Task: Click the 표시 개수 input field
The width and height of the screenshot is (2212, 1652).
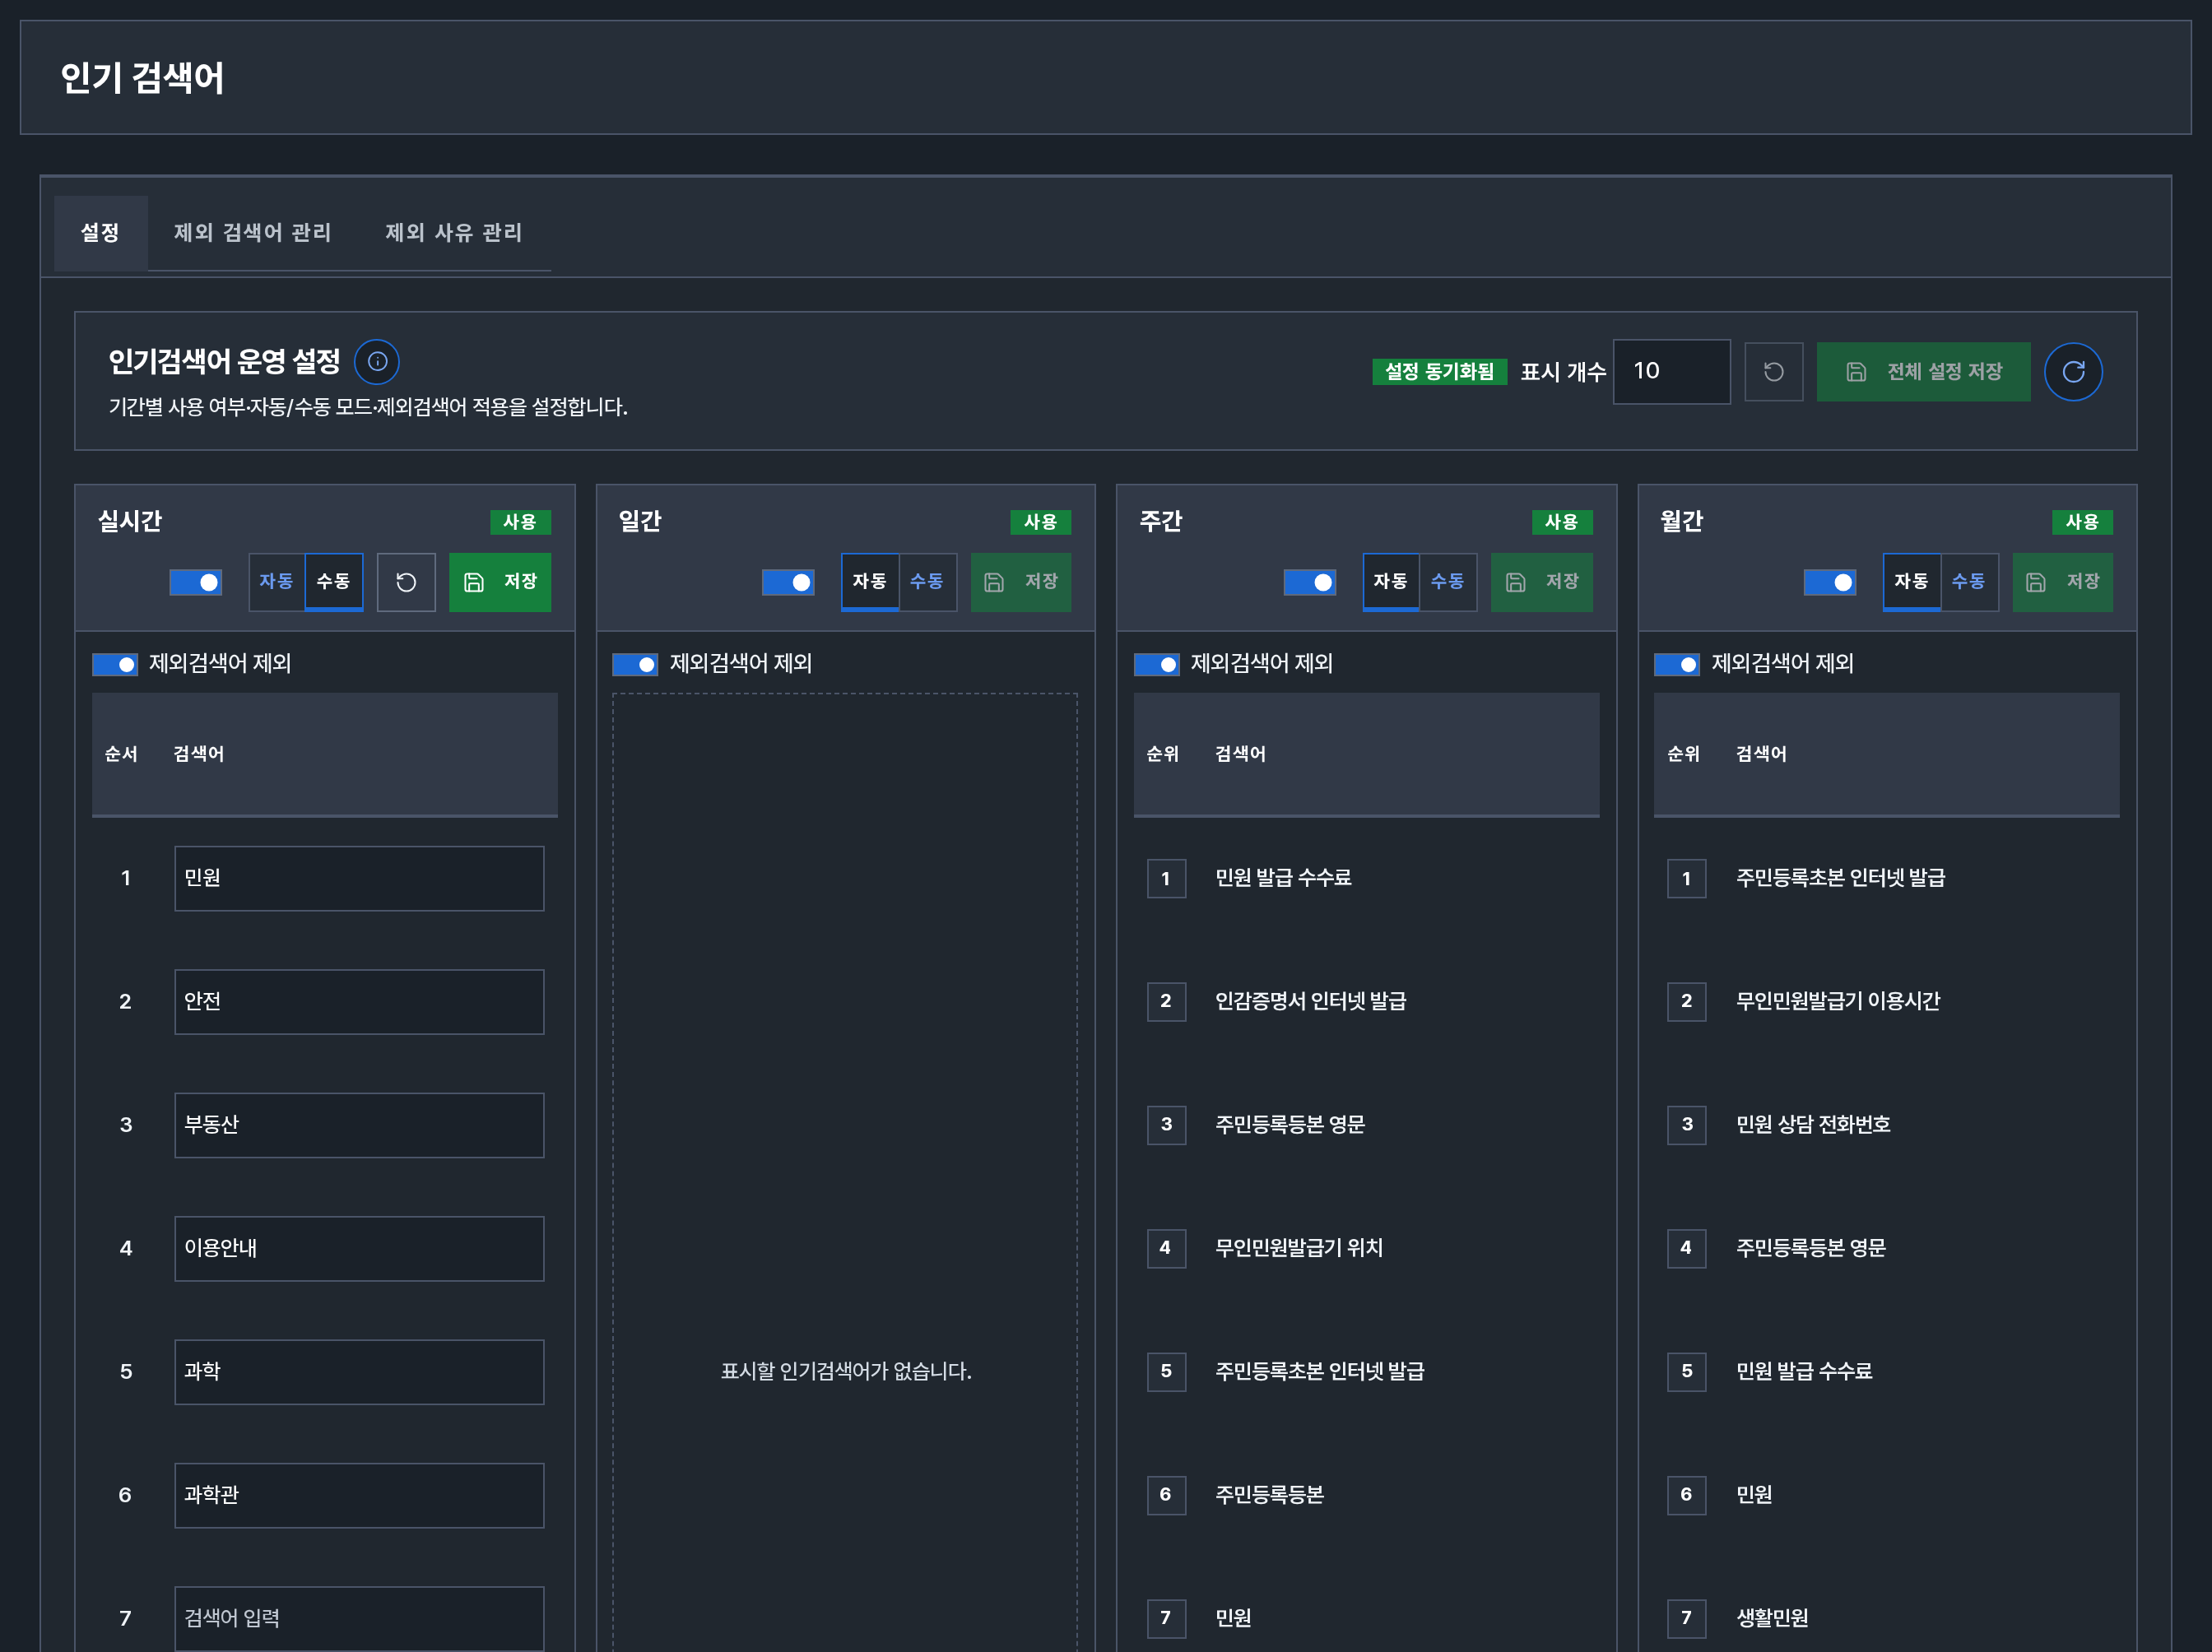Action: 1671,372
